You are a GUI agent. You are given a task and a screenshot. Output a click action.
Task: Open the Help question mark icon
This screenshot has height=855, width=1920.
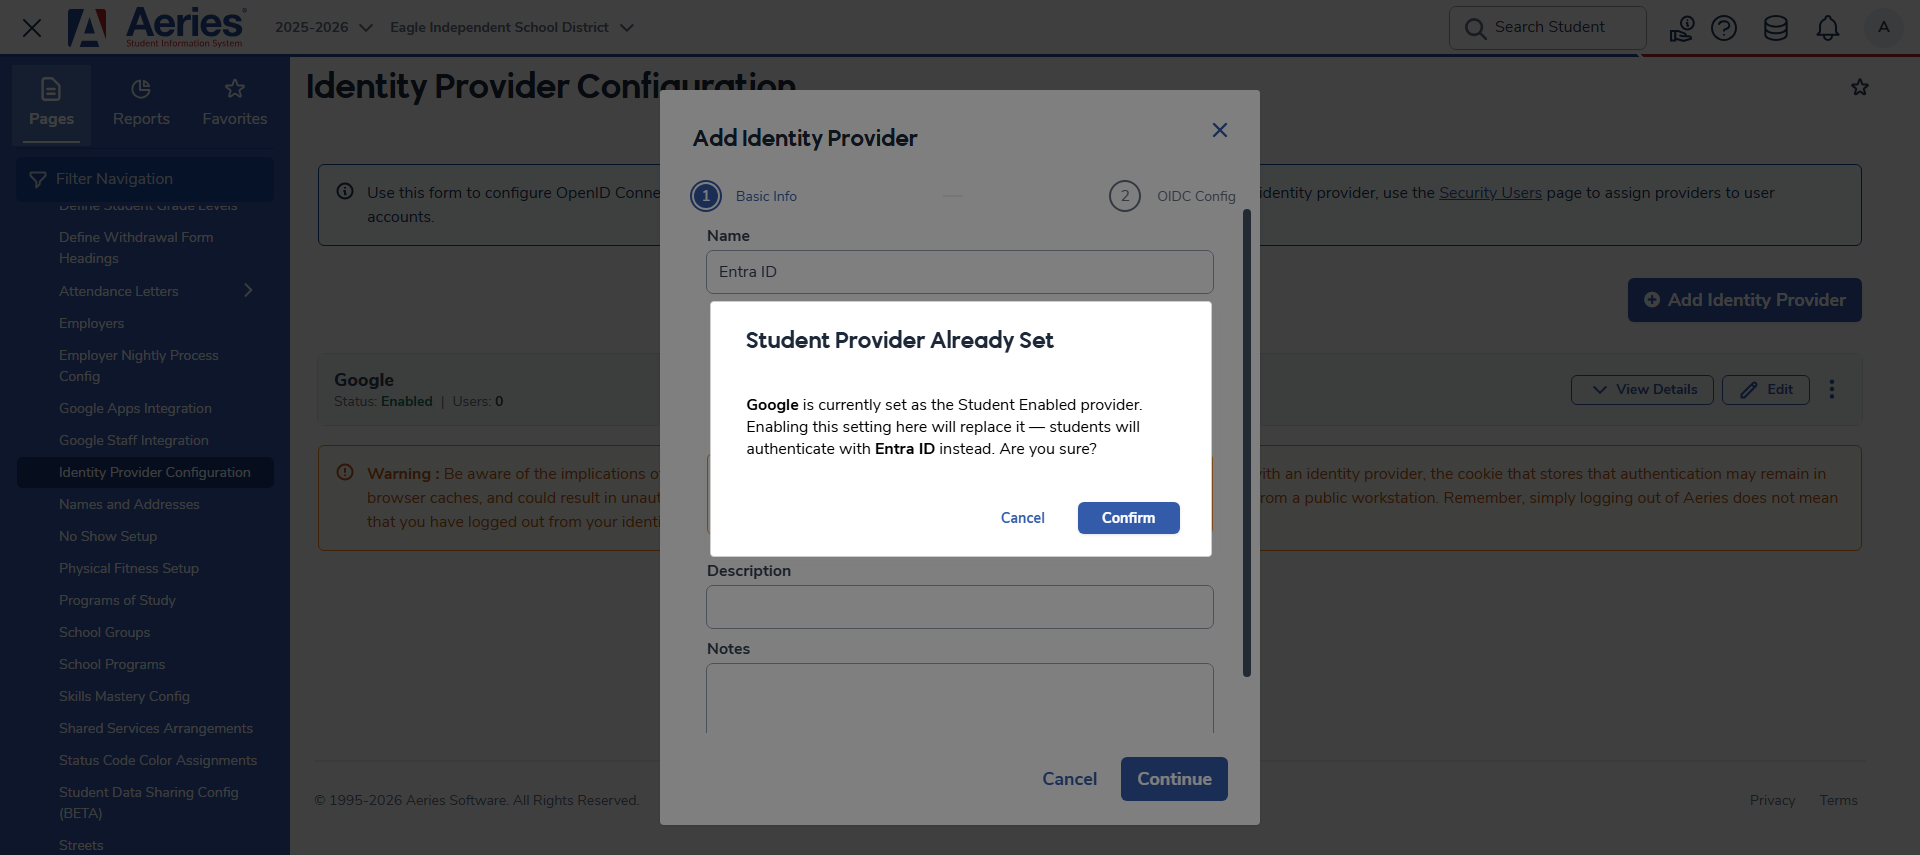point(1724,27)
